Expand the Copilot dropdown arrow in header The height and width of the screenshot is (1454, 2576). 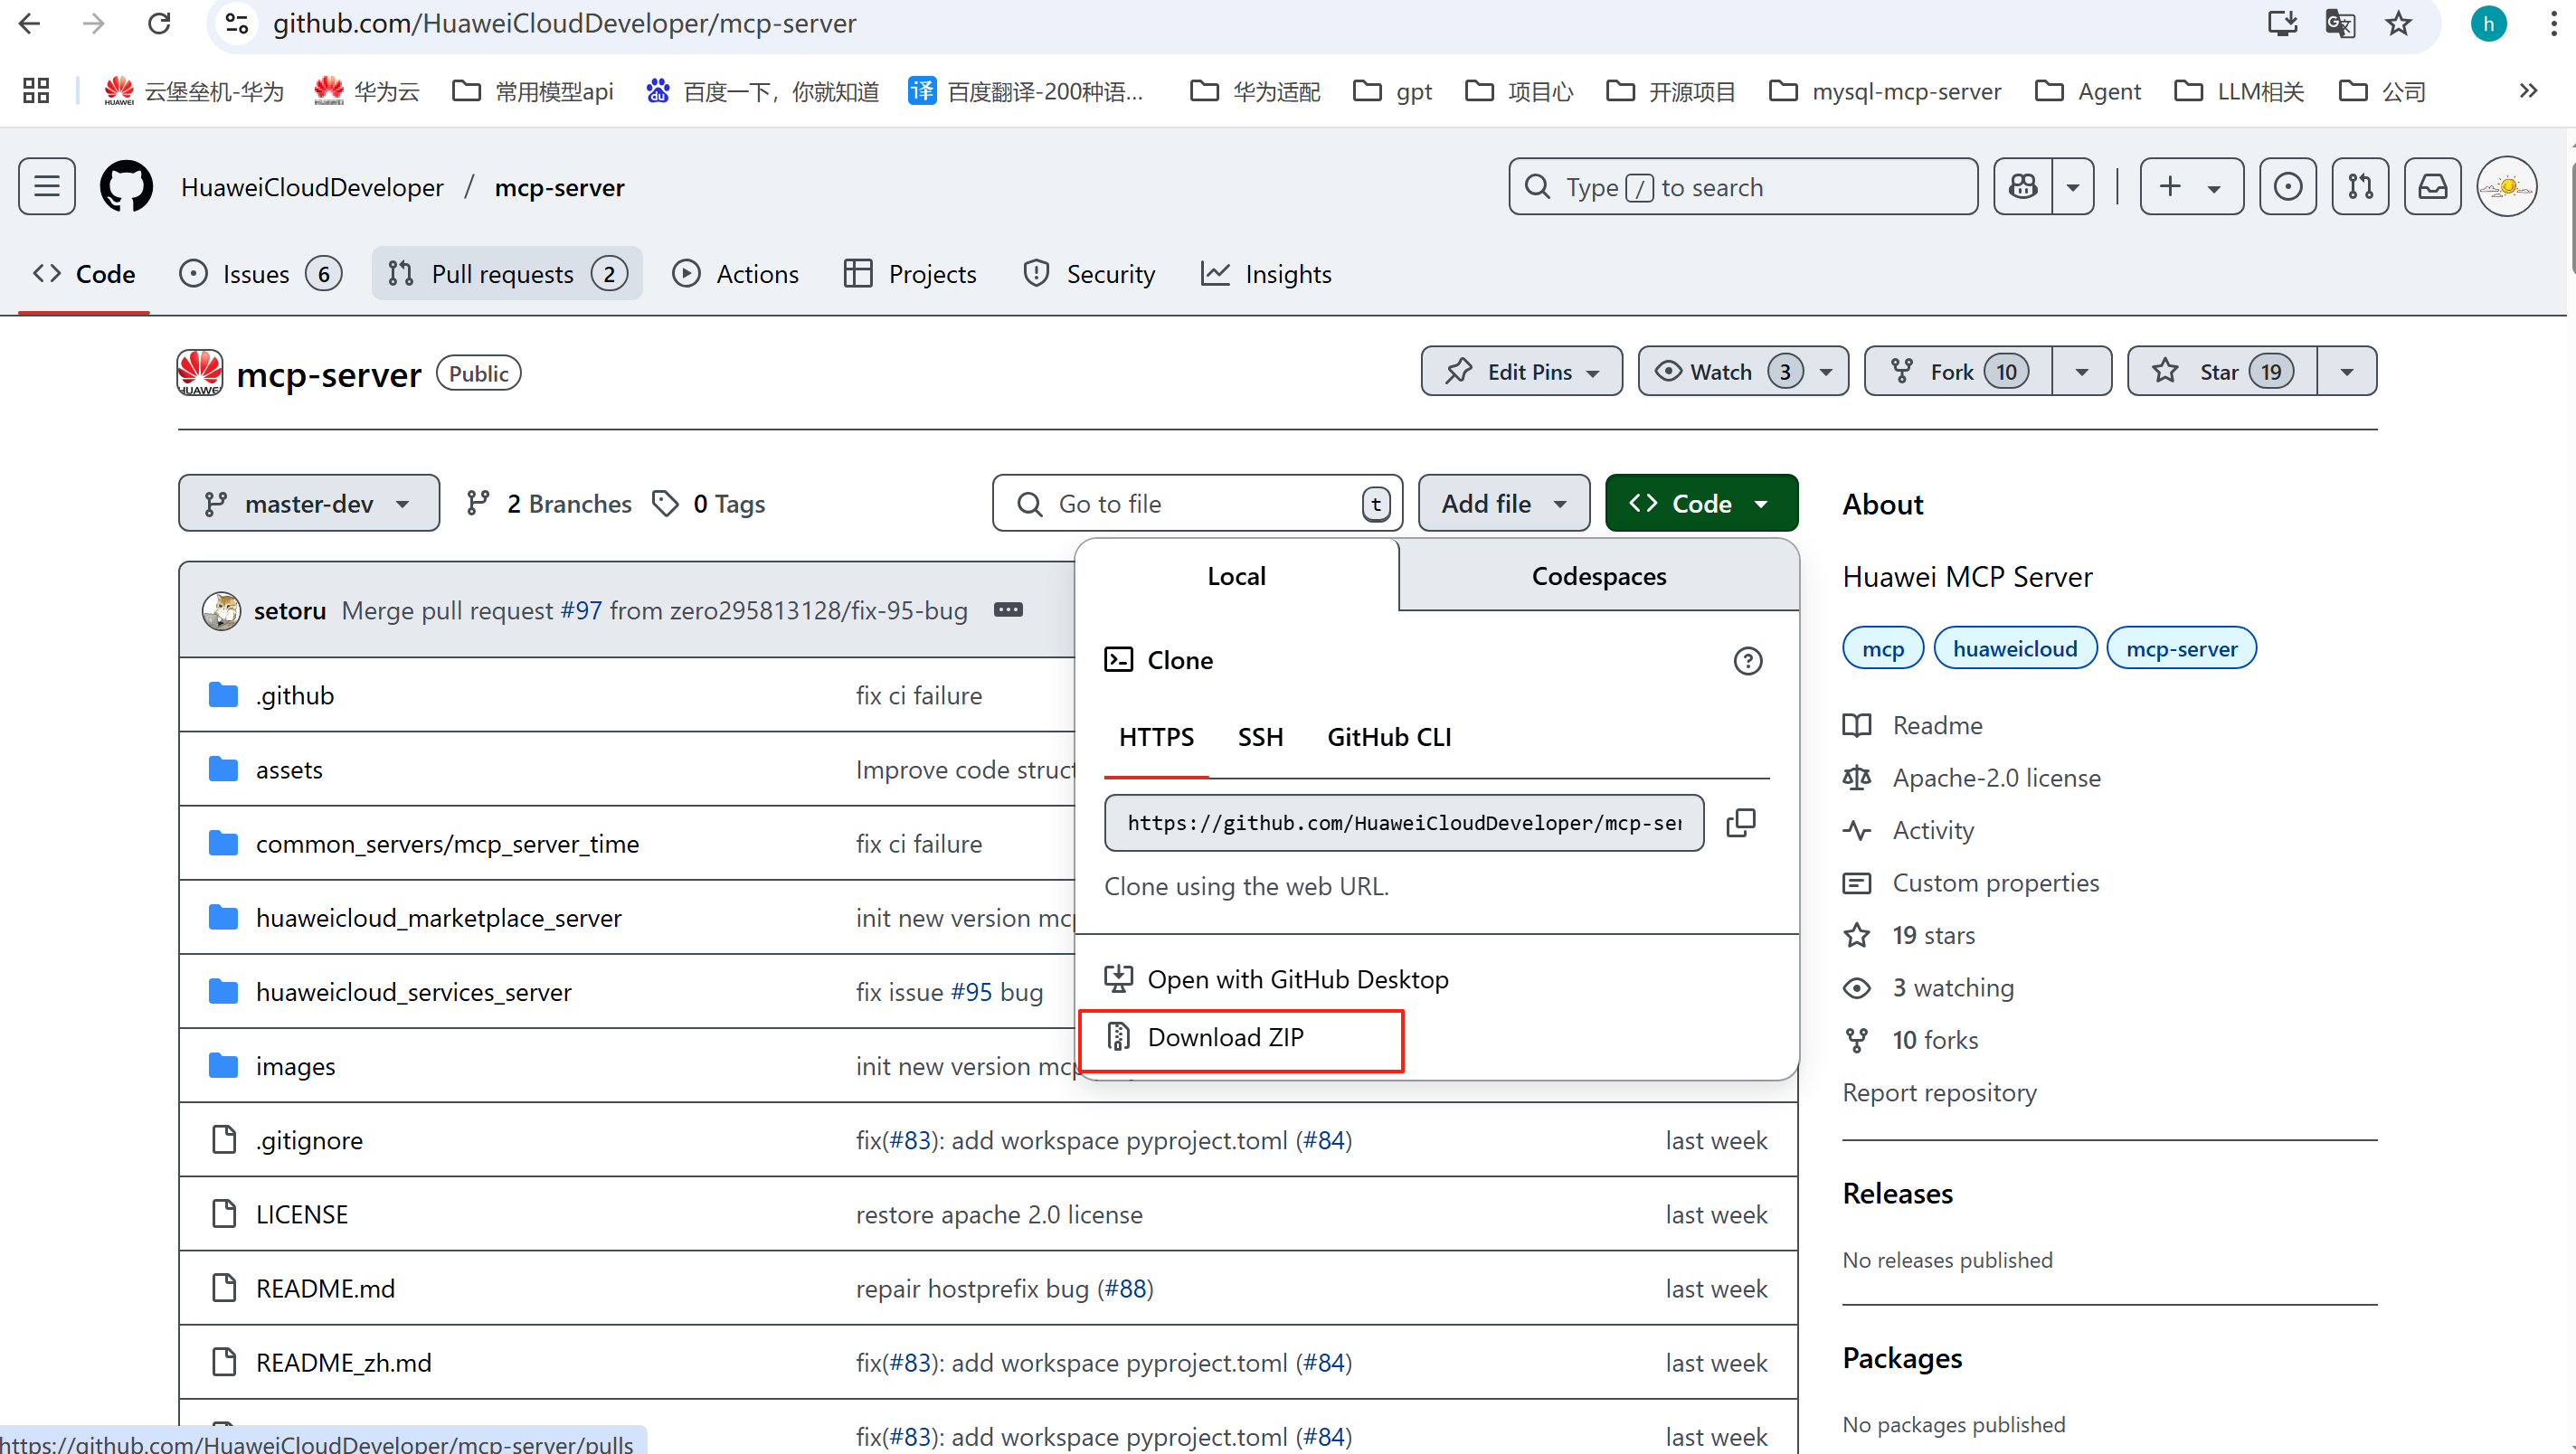tap(2073, 187)
